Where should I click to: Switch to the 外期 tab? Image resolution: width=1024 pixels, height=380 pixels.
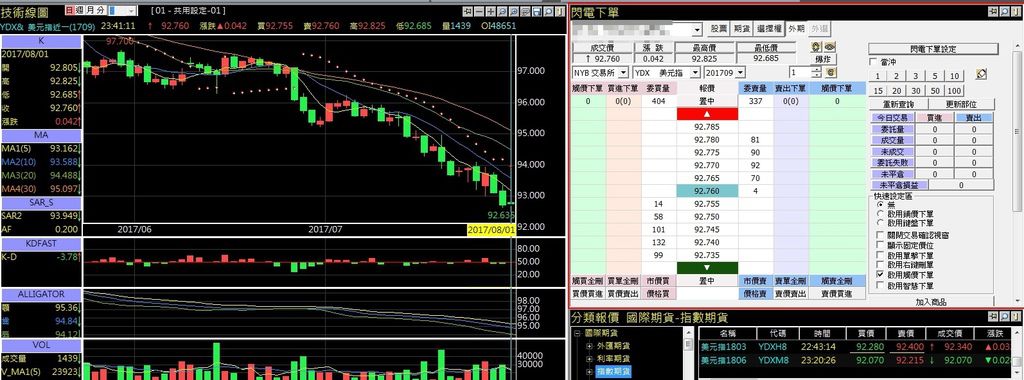point(797,29)
